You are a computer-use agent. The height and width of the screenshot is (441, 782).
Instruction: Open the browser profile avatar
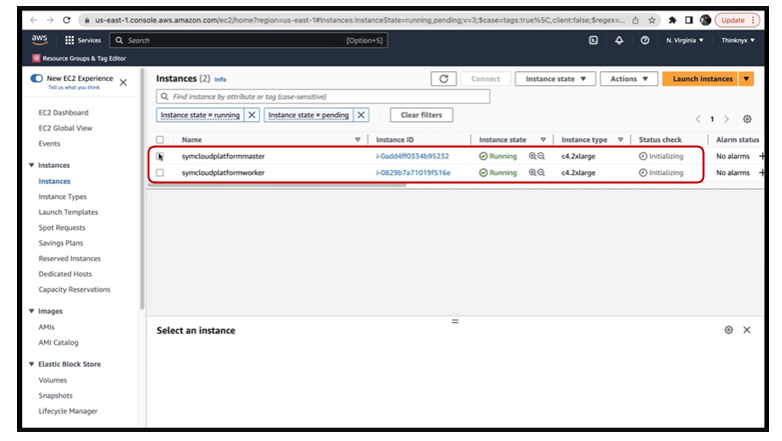coord(705,20)
